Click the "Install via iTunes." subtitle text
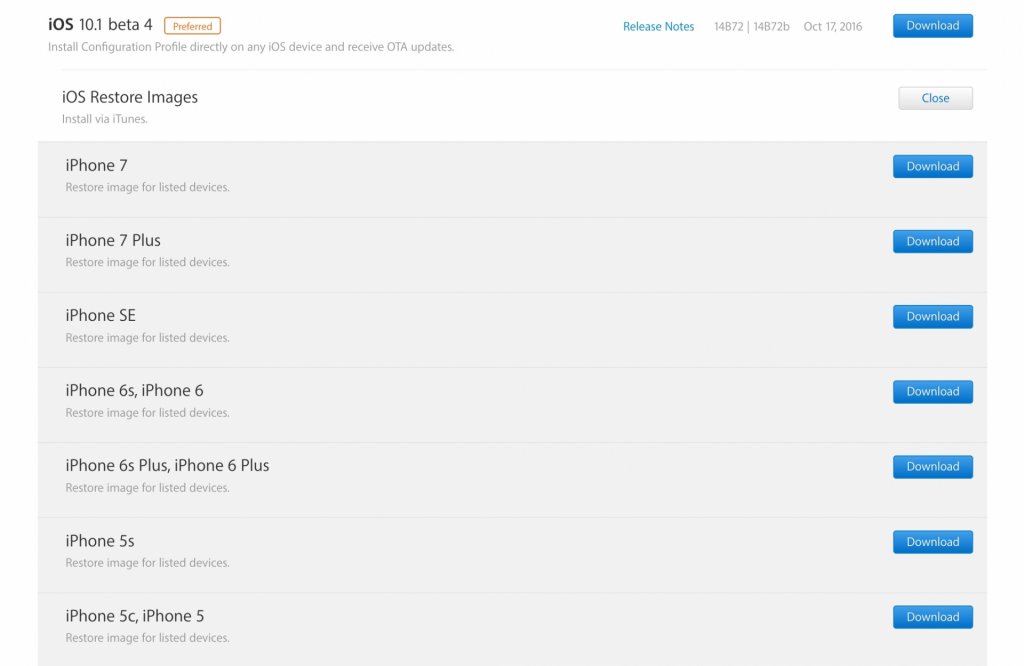1024x666 pixels. click(x=104, y=119)
